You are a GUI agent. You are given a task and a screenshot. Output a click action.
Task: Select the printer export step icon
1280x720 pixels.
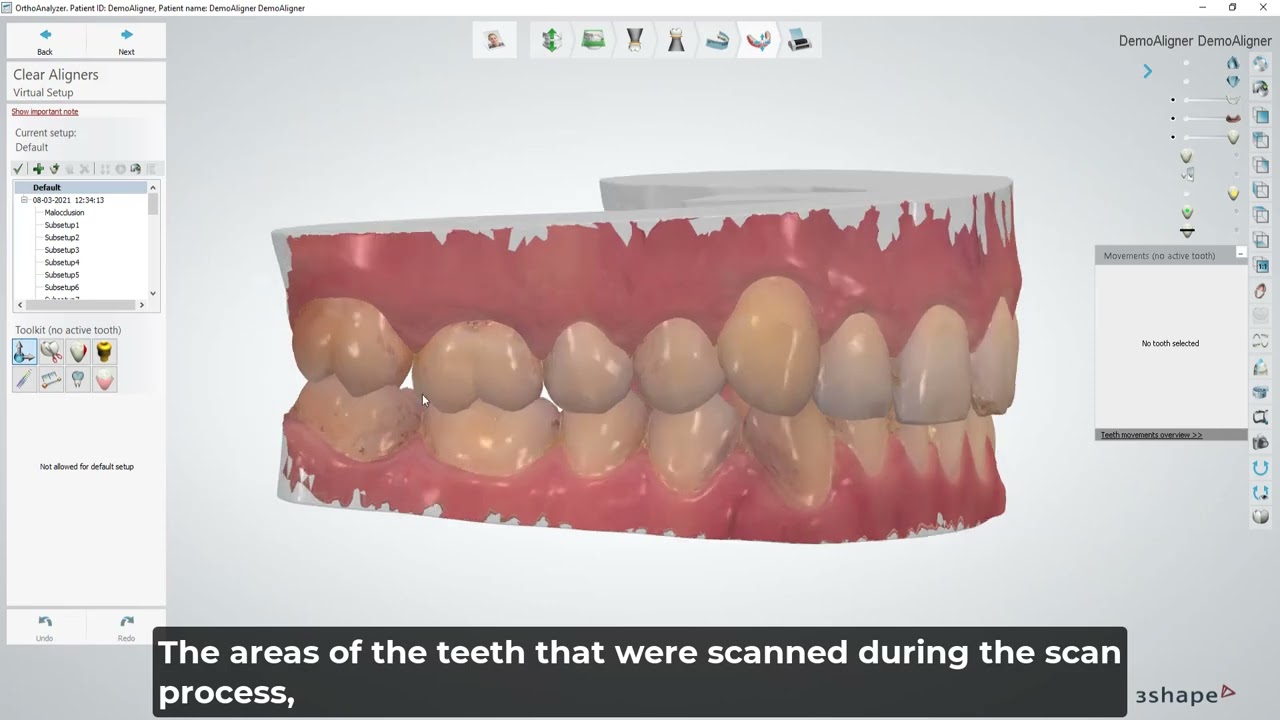click(x=799, y=40)
